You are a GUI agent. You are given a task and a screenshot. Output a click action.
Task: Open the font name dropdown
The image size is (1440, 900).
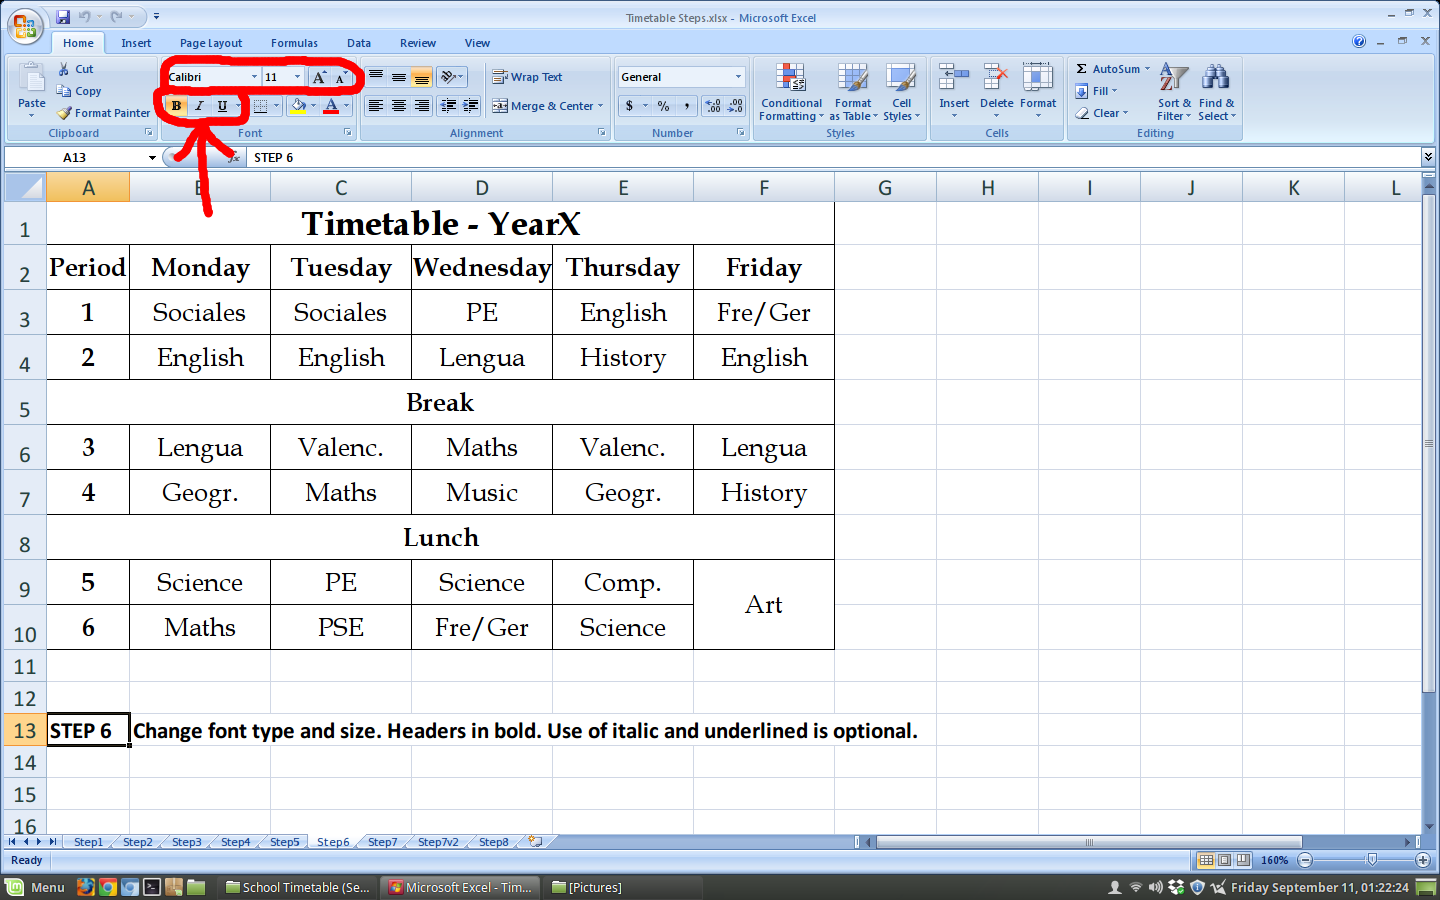click(254, 76)
